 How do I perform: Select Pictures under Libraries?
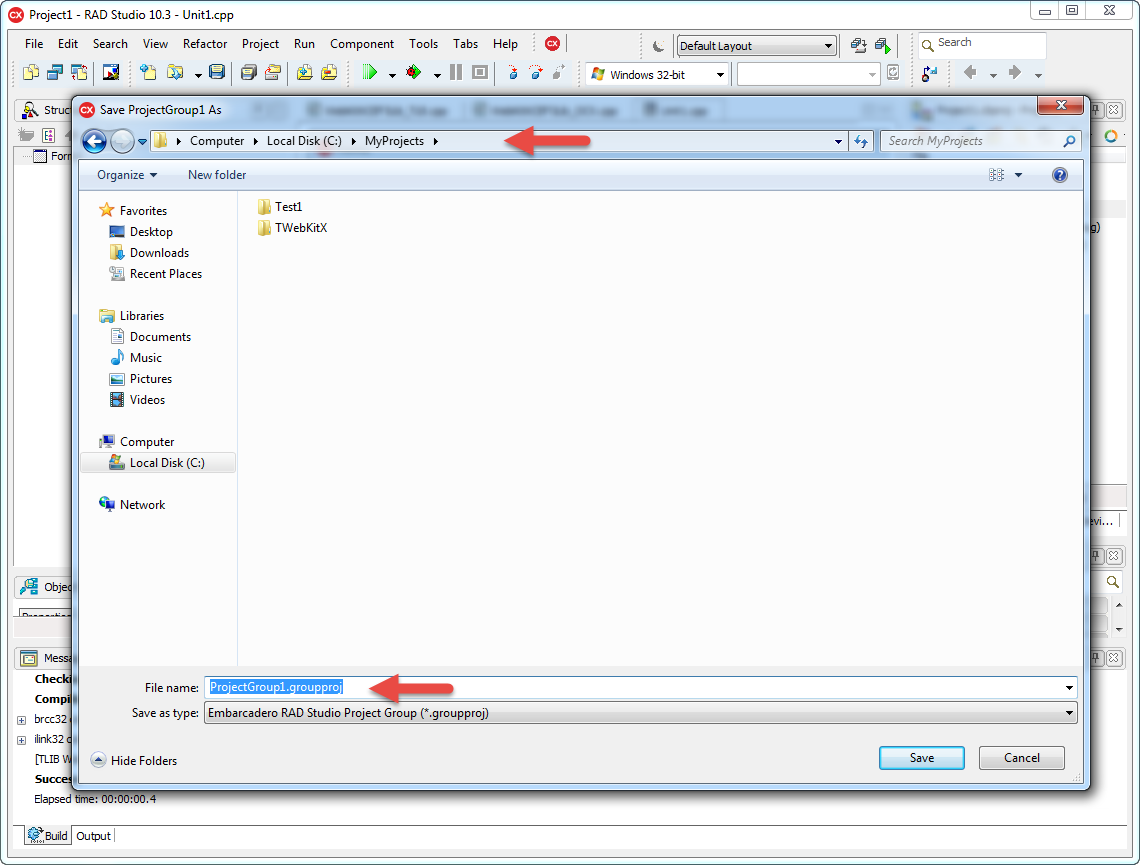140,379
